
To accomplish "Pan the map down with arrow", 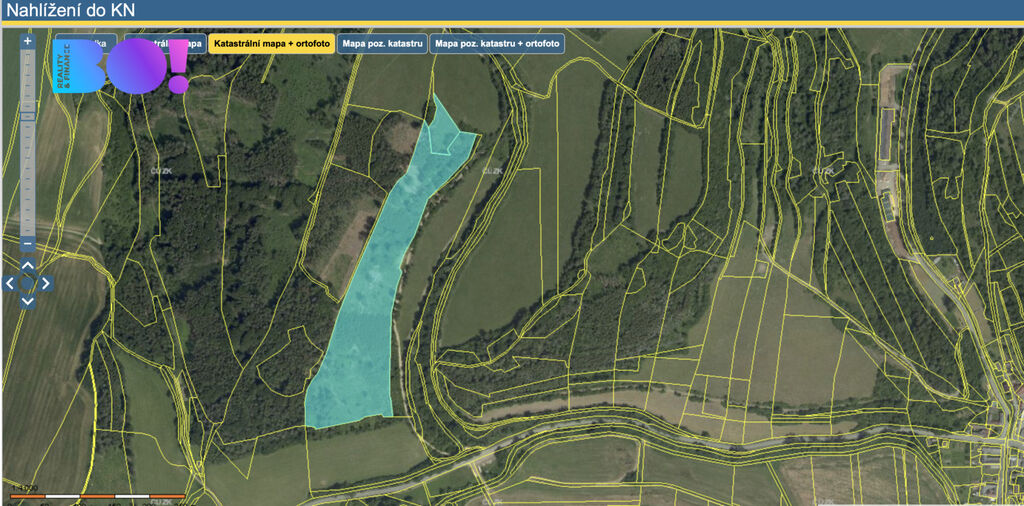I will click(x=28, y=300).
